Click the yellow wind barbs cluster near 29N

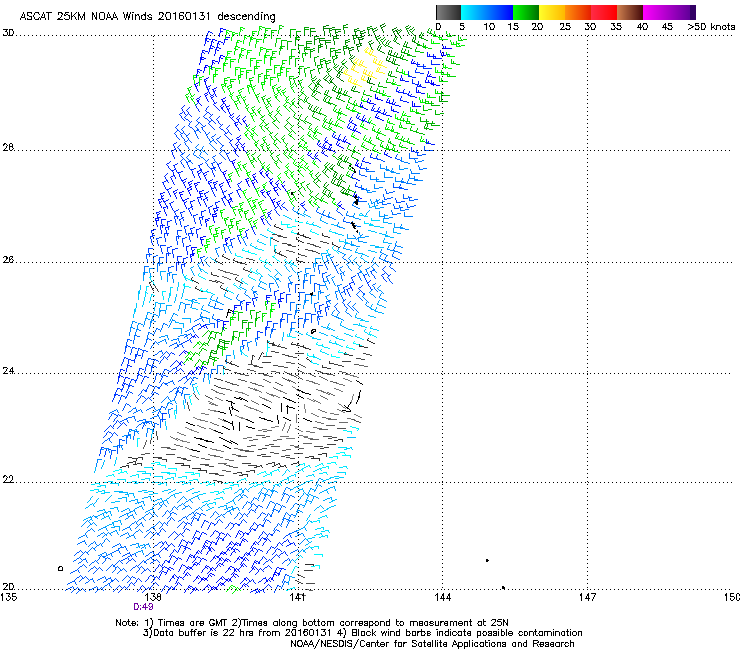363,68
